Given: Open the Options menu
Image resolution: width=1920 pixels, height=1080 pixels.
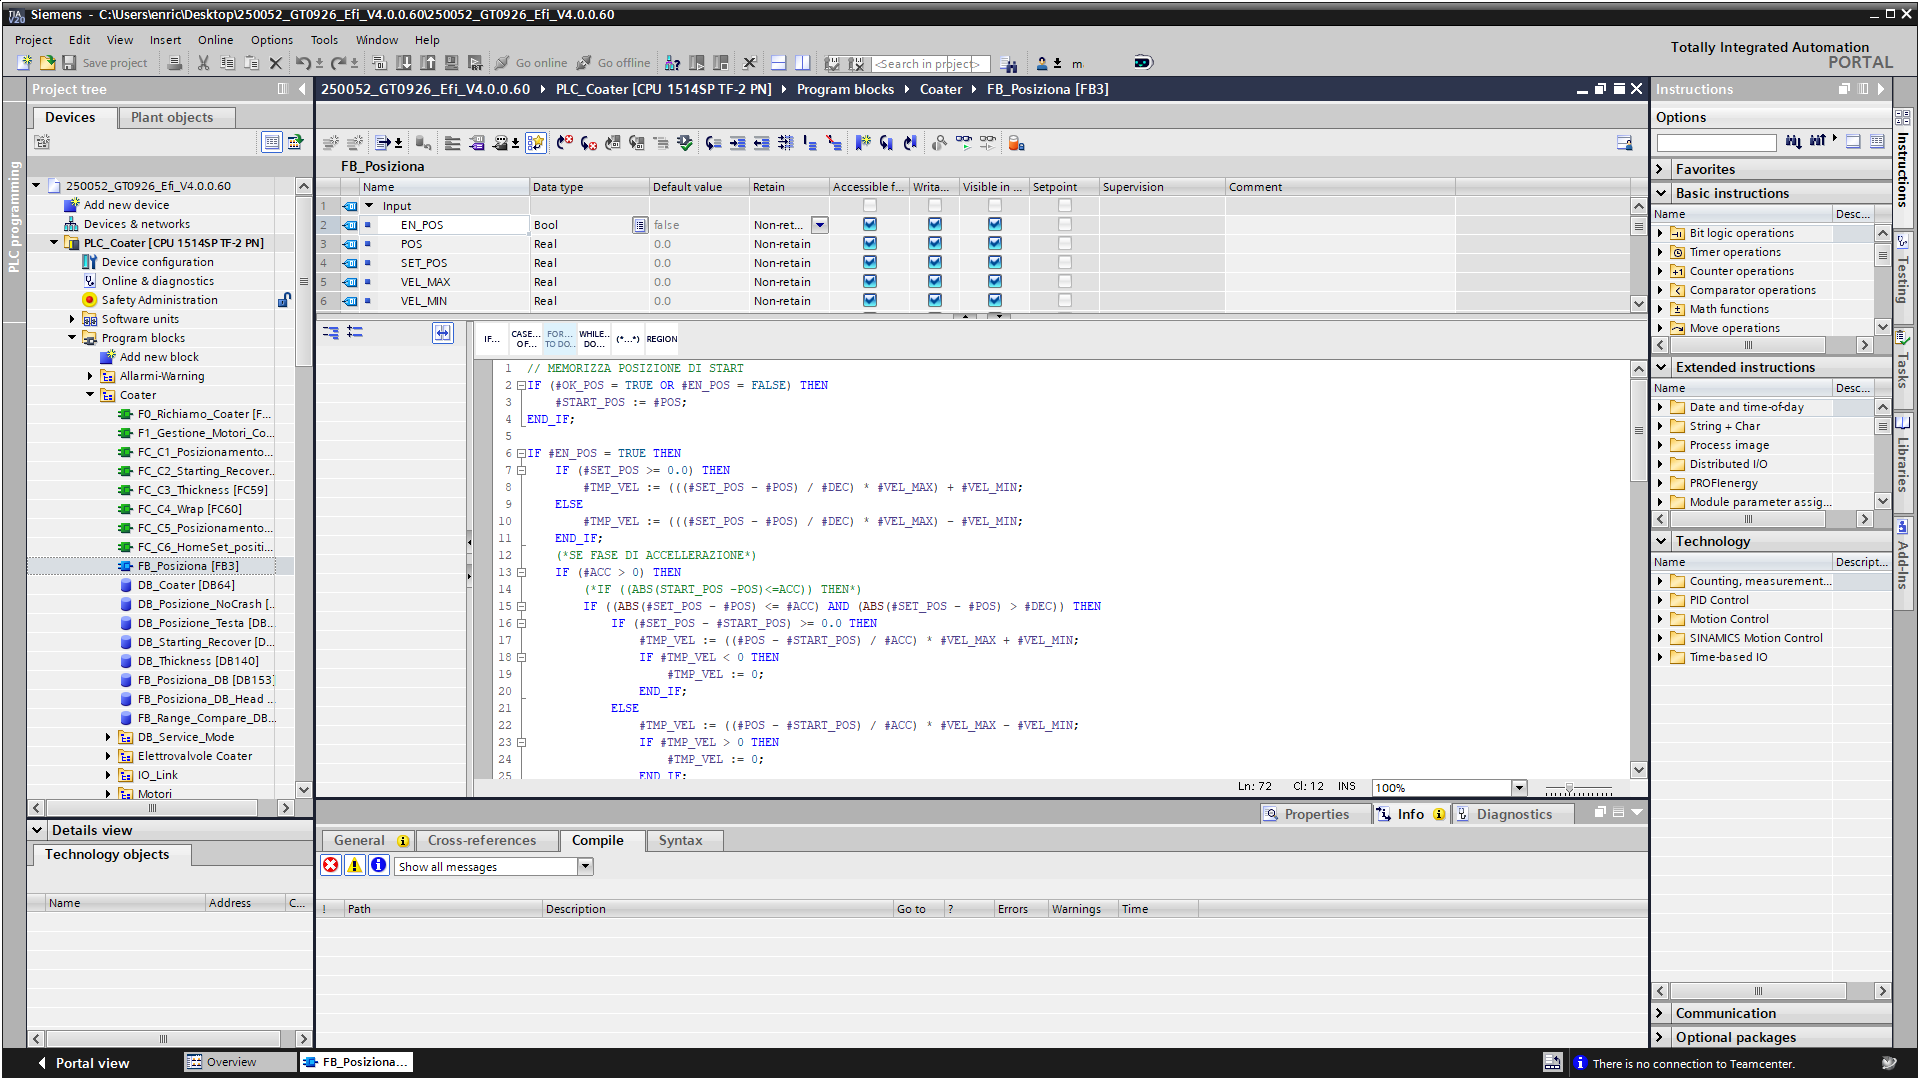Looking at the screenshot, I should [x=272, y=40].
